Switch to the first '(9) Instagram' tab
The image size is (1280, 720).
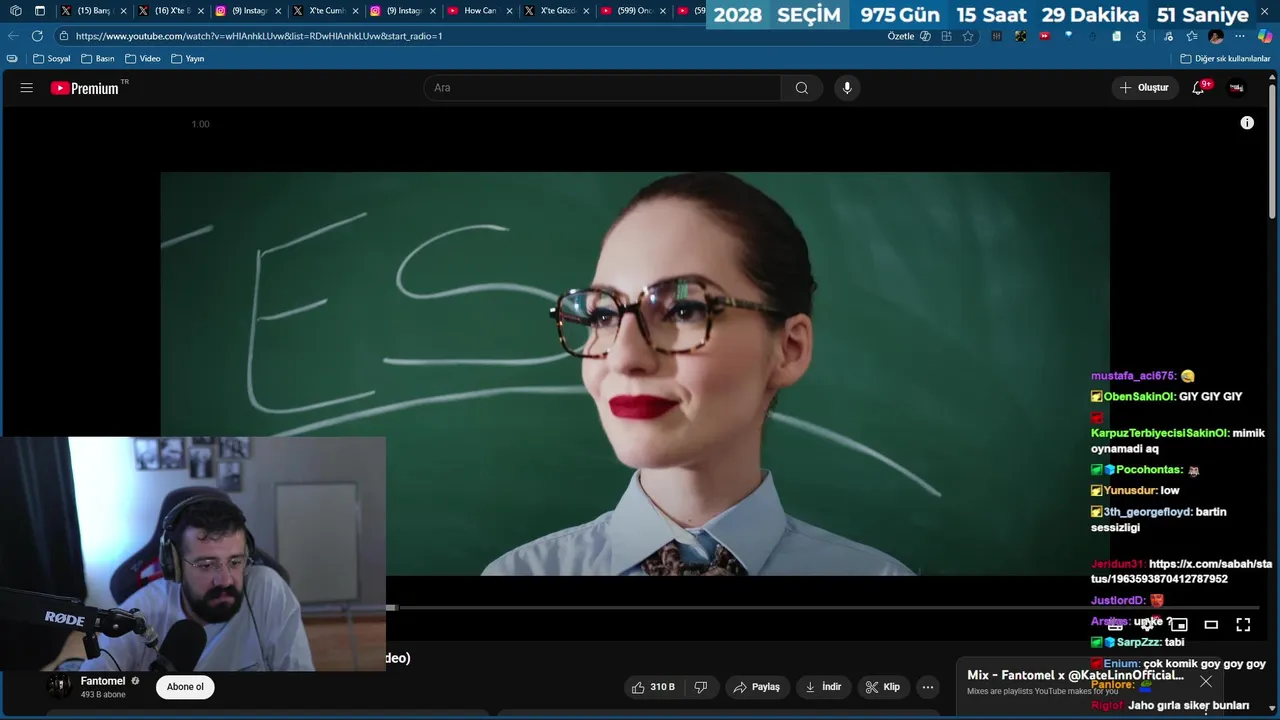click(249, 11)
